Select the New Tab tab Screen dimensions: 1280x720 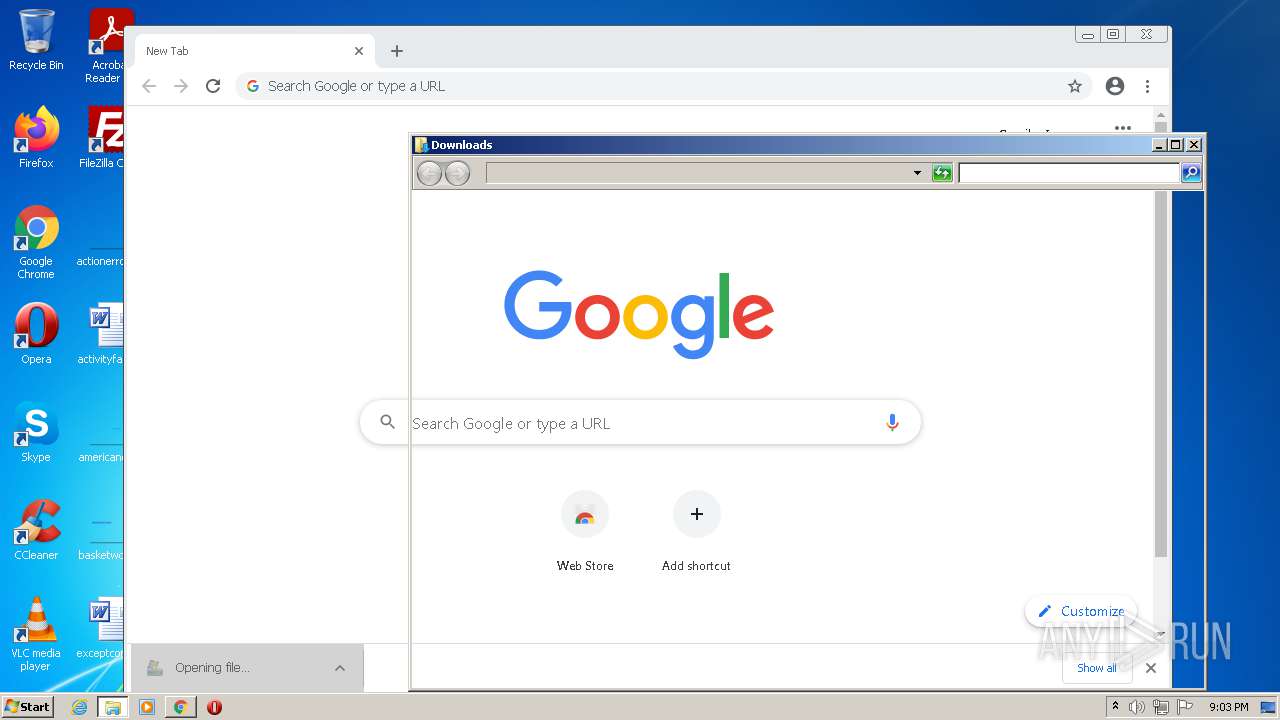coord(254,51)
